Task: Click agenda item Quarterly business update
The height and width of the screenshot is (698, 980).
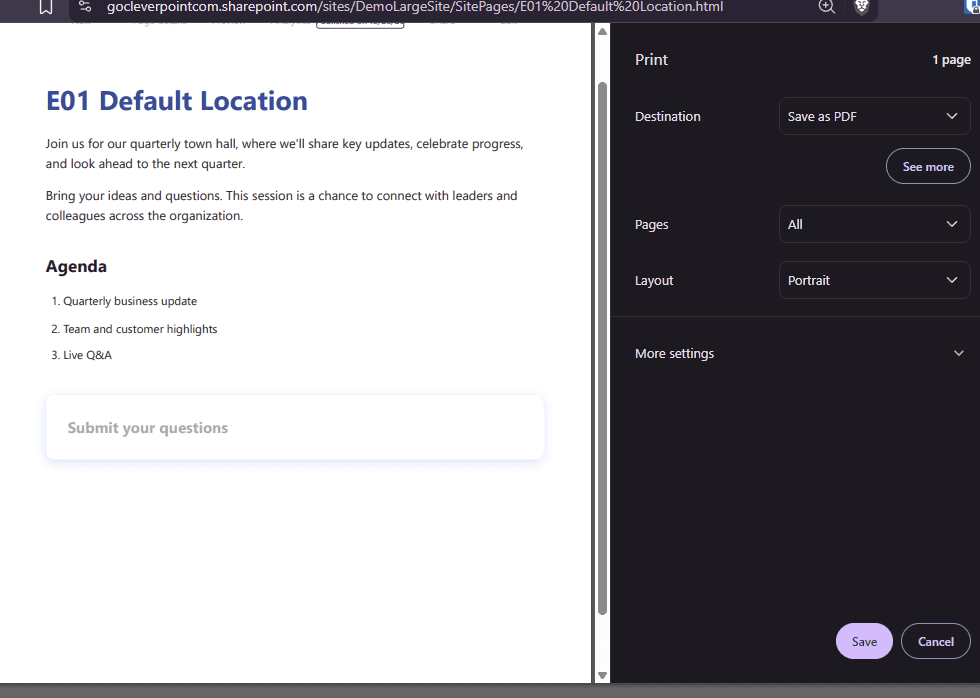Action: [x=130, y=301]
